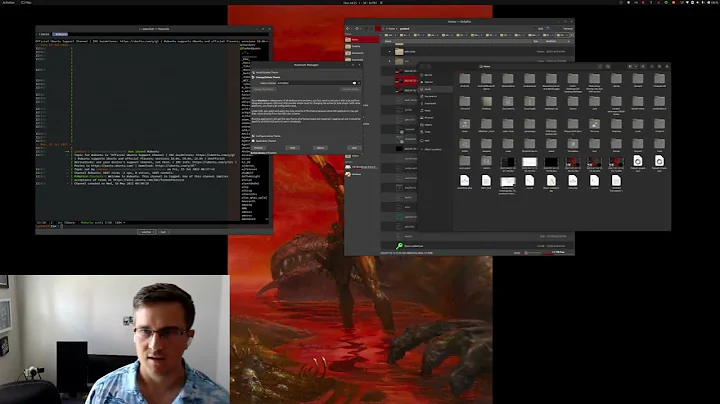The width and height of the screenshot is (720, 404).
Task: Click the Help button in Kvantum Manager
Action: tap(292, 148)
